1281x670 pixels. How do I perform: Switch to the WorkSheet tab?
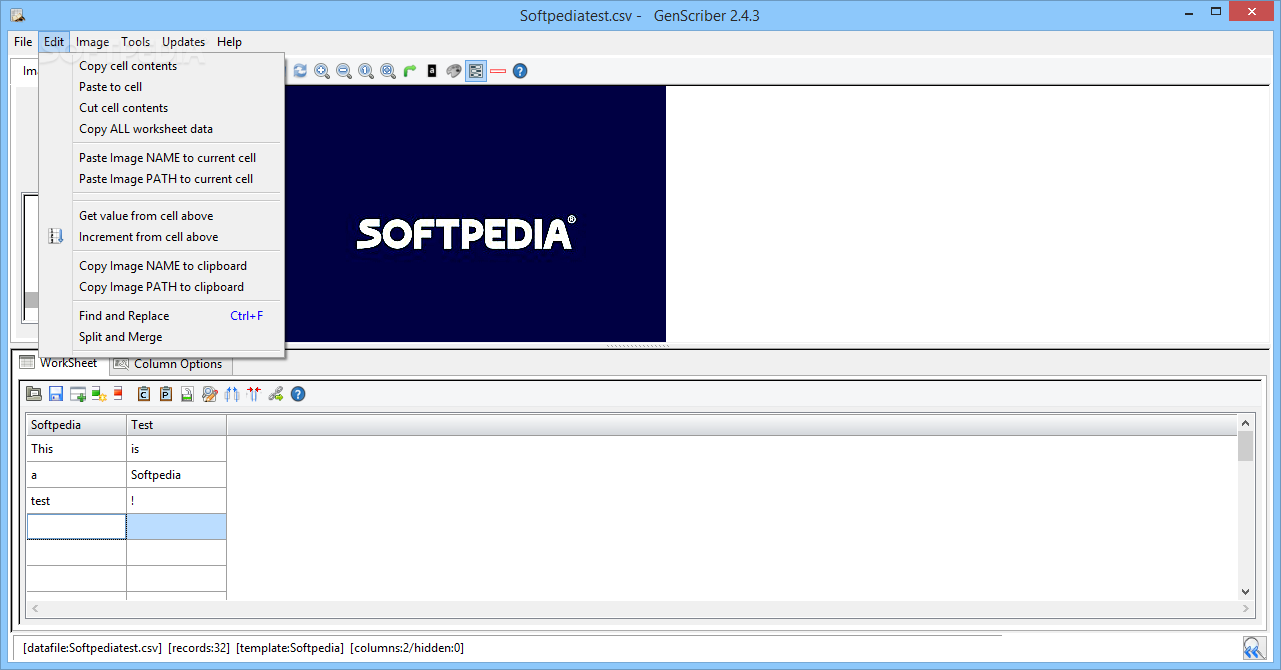click(59, 363)
